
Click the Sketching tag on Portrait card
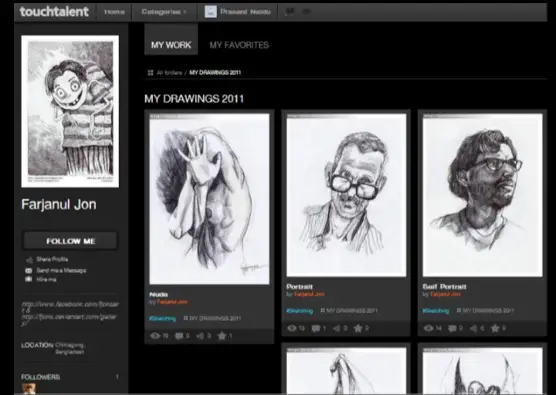point(300,311)
